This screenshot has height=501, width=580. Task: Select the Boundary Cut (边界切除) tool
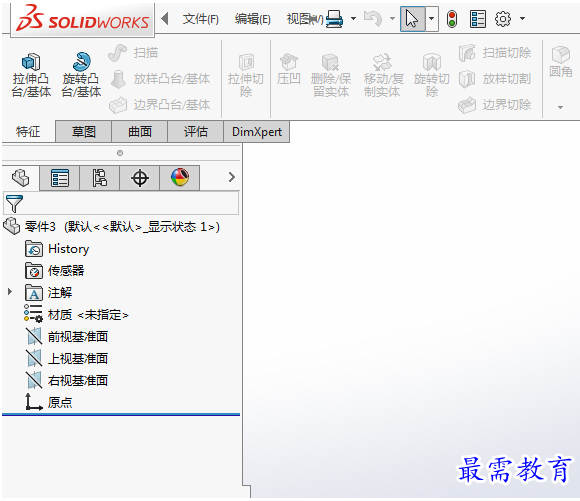coord(495,105)
